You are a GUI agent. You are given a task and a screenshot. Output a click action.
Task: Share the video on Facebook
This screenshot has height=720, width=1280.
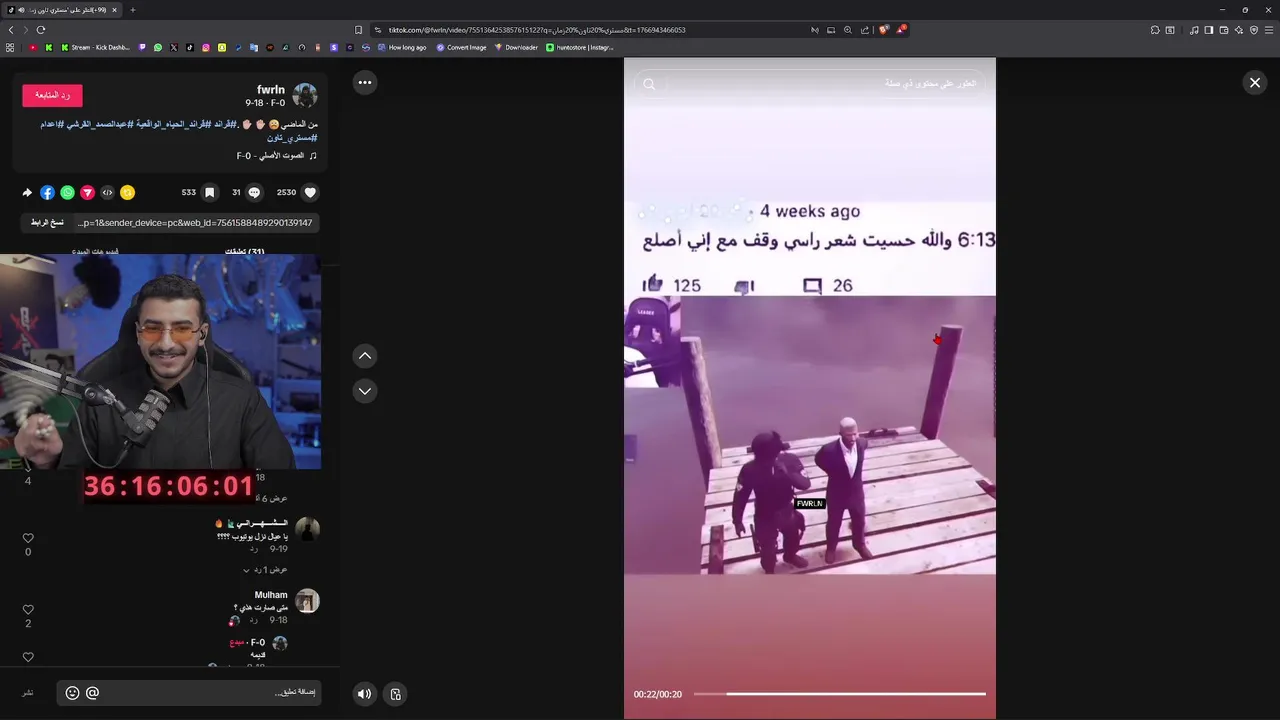point(47,192)
